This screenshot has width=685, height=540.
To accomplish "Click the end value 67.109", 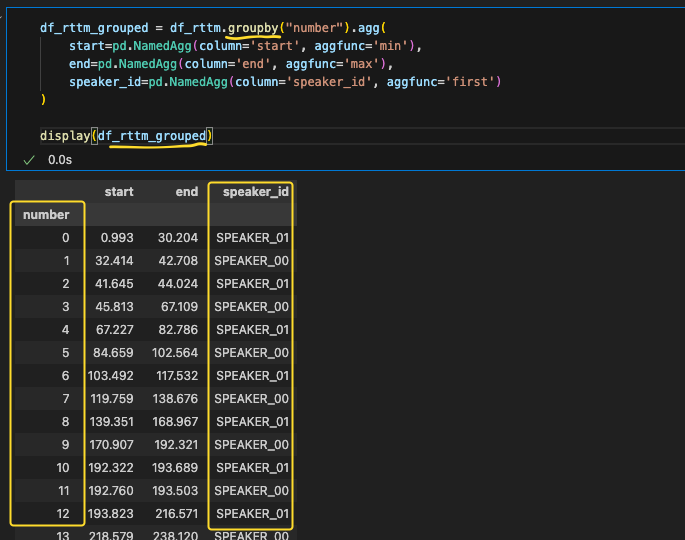I will point(180,307).
